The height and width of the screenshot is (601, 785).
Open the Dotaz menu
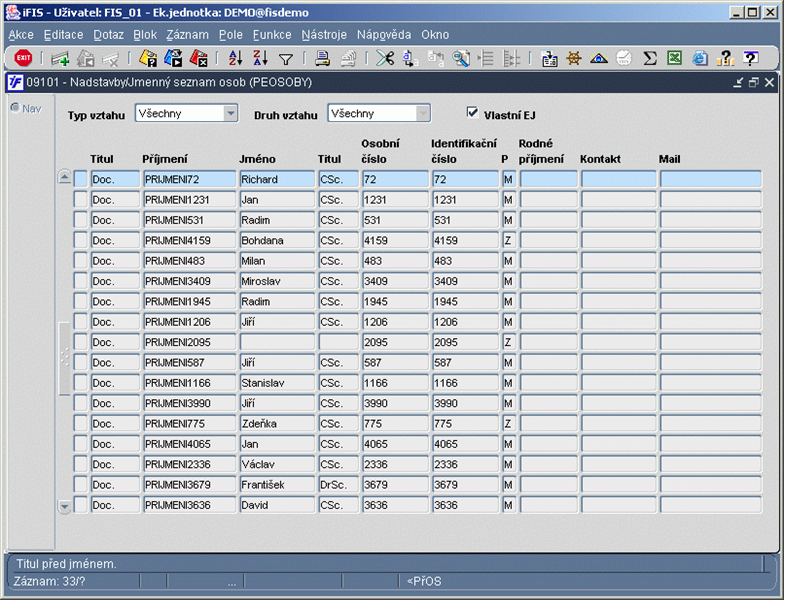coord(109,35)
